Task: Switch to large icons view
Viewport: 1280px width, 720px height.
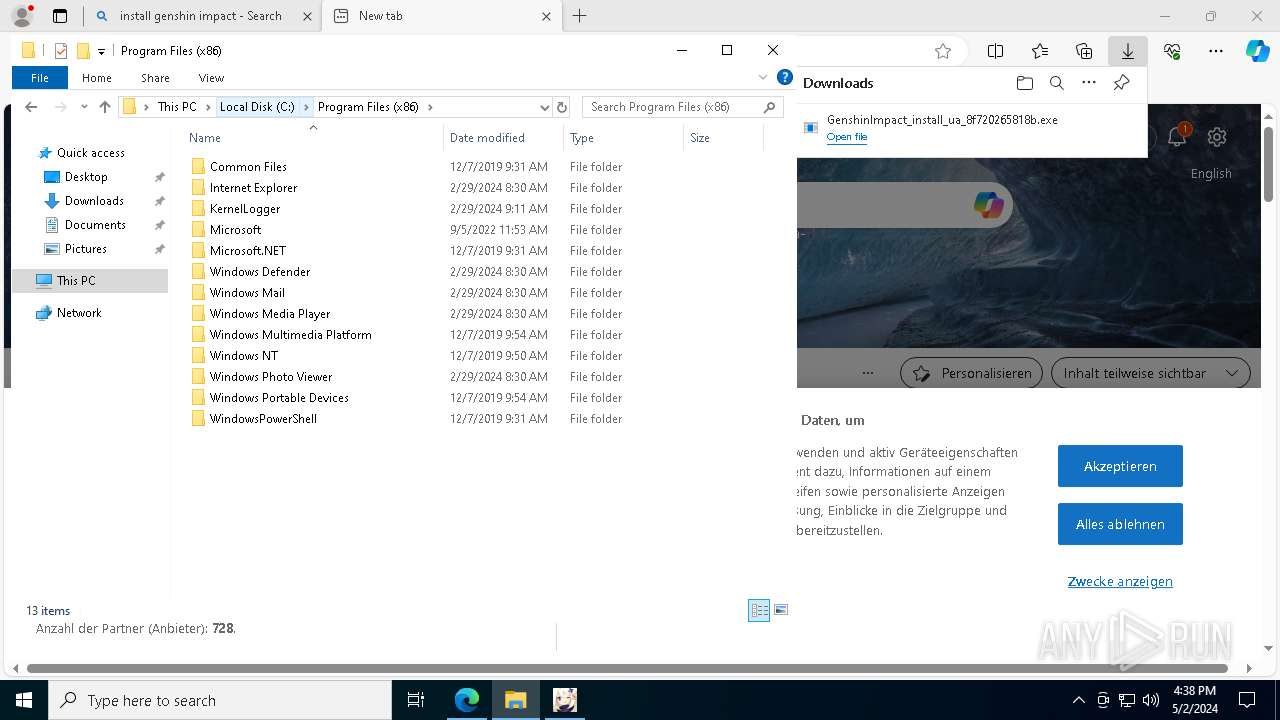Action: point(781,610)
